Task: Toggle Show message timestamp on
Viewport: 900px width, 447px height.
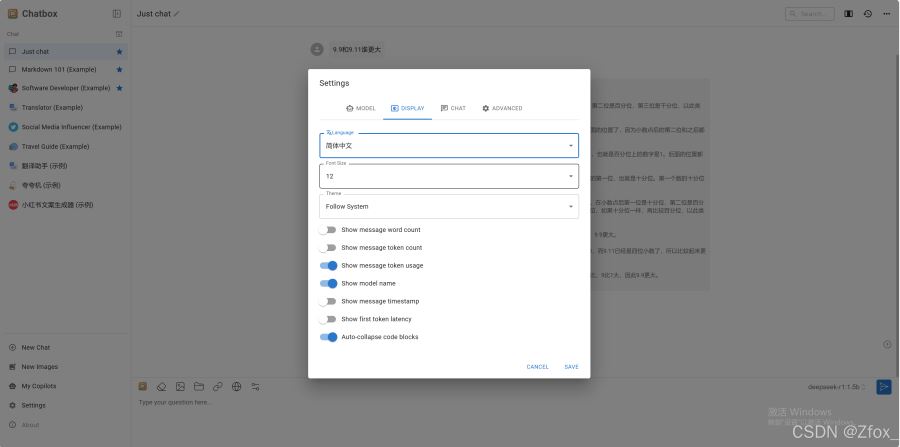Action: tap(328, 301)
